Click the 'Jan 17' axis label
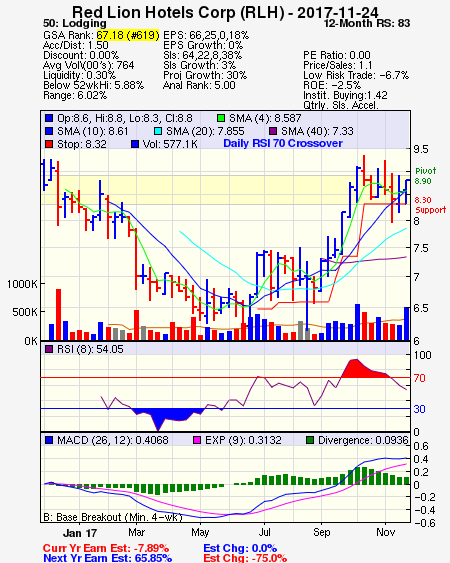 click(80, 533)
